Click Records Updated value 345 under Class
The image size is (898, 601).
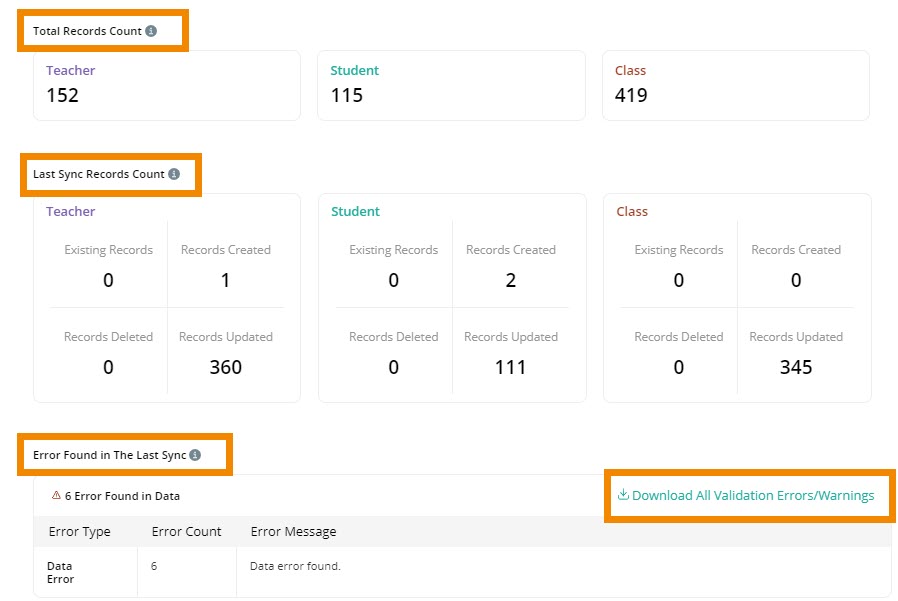click(x=796, y=366)
